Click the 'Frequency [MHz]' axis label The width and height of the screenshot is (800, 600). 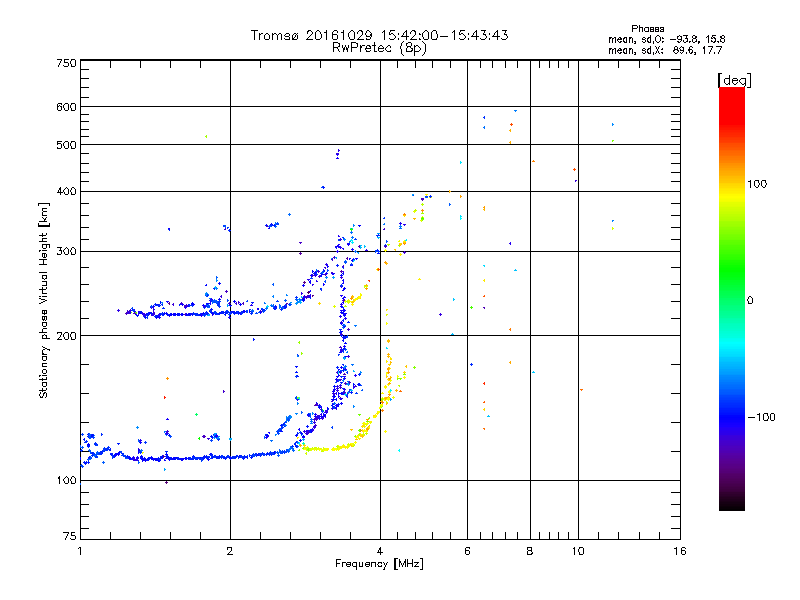coord(379,564)
